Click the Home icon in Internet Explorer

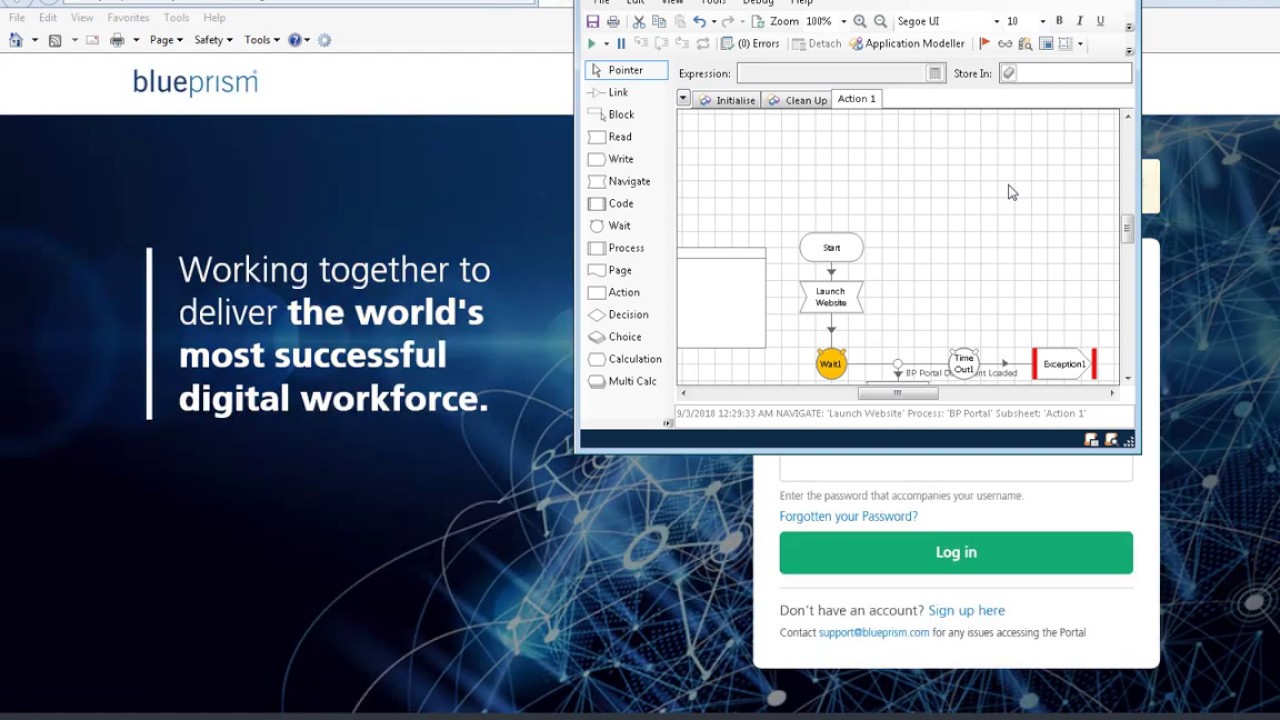click(x=16, y=40)
